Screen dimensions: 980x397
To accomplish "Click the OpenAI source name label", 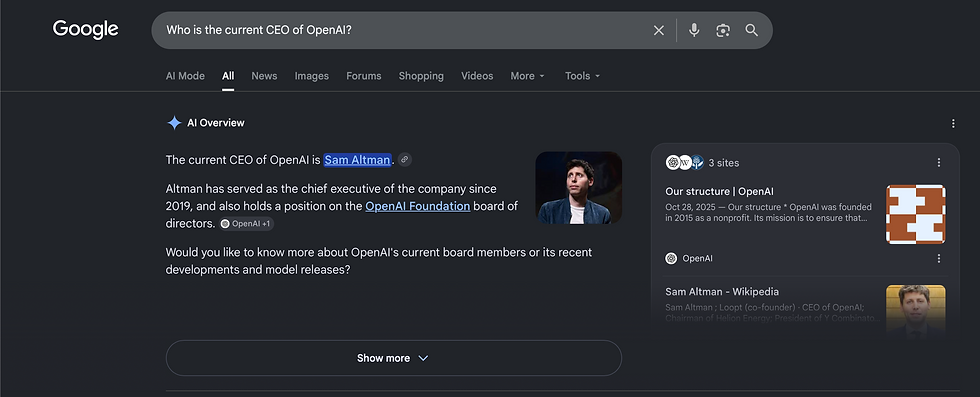I will 698,258.
